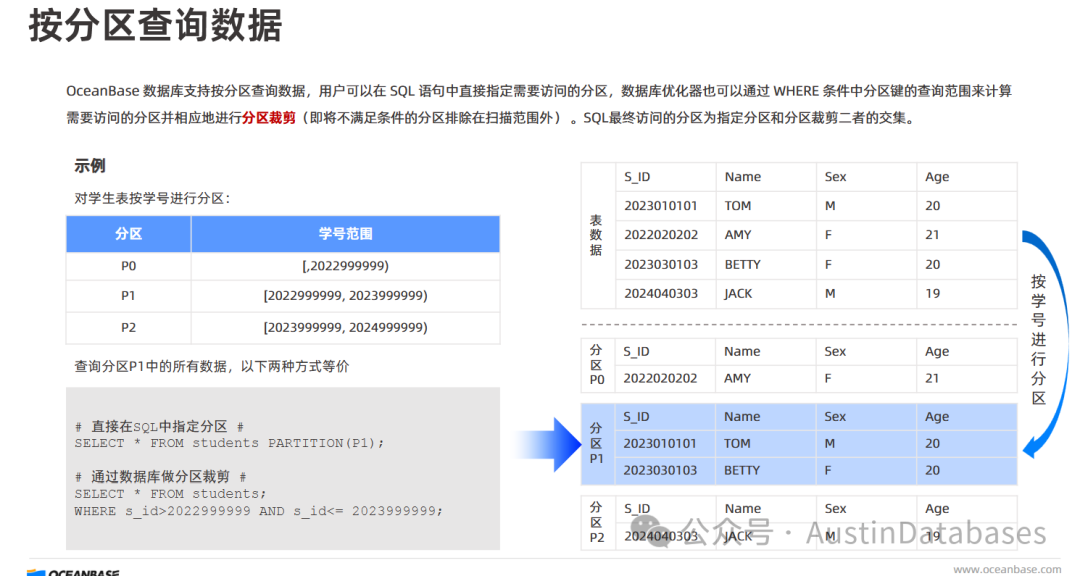Click 2022020202 in the 表数据 table
The image size is (1080, 576).
[661, 235]
